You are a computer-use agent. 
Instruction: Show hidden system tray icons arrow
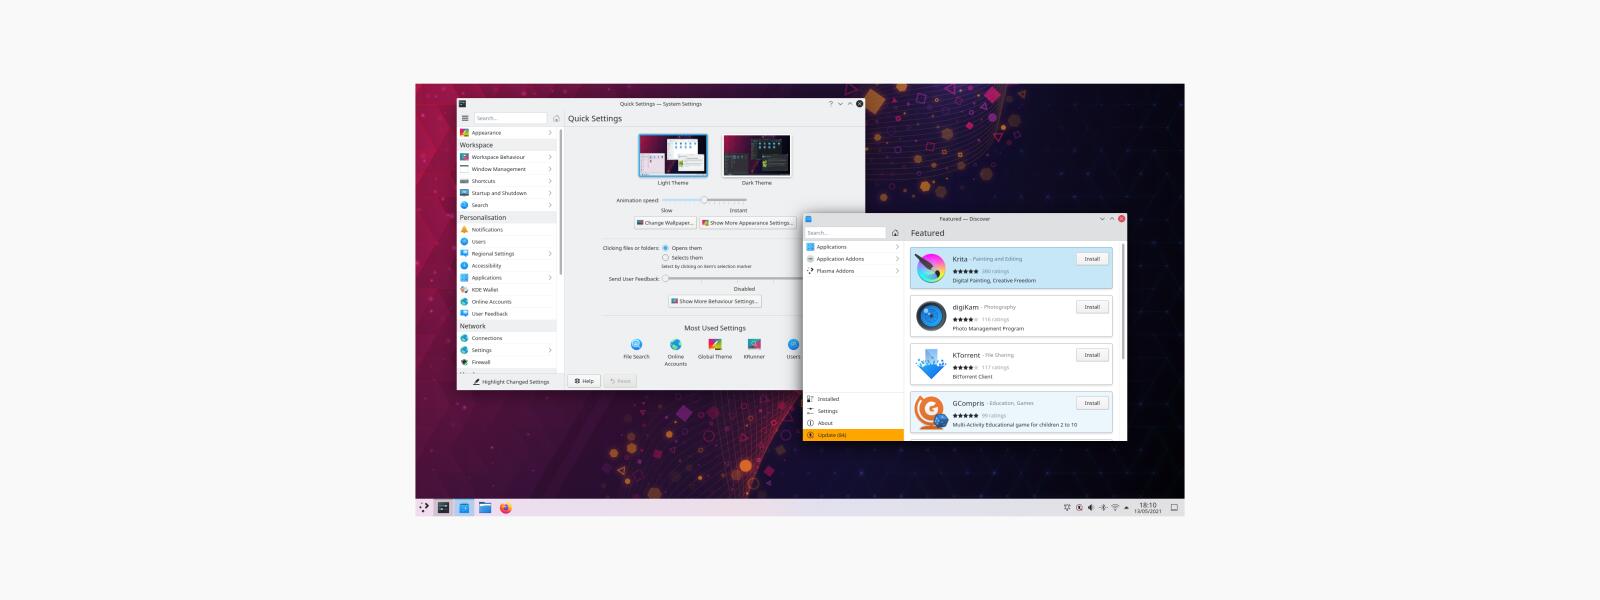(x=1127, y=508)
